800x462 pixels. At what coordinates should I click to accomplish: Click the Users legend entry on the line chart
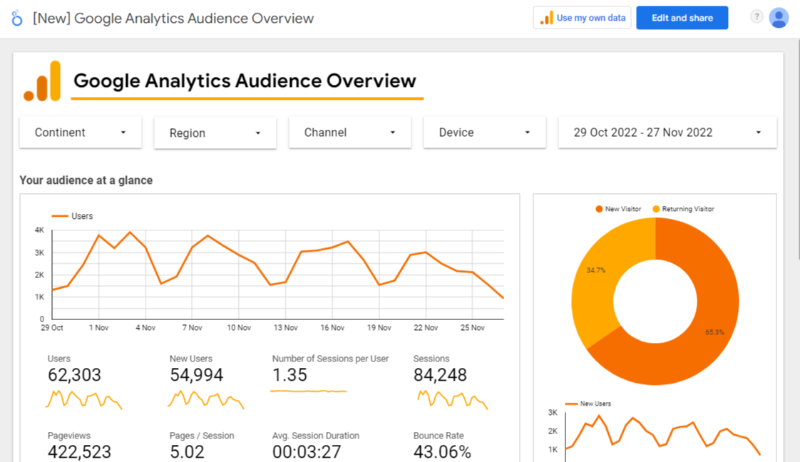tap(72, 216)
